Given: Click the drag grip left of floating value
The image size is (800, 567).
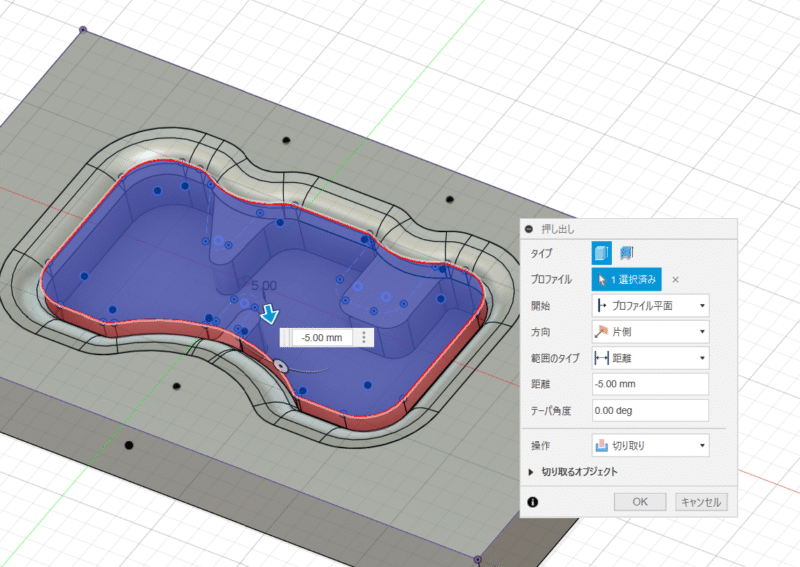Looking at the screenshot, I should point(287,338).
